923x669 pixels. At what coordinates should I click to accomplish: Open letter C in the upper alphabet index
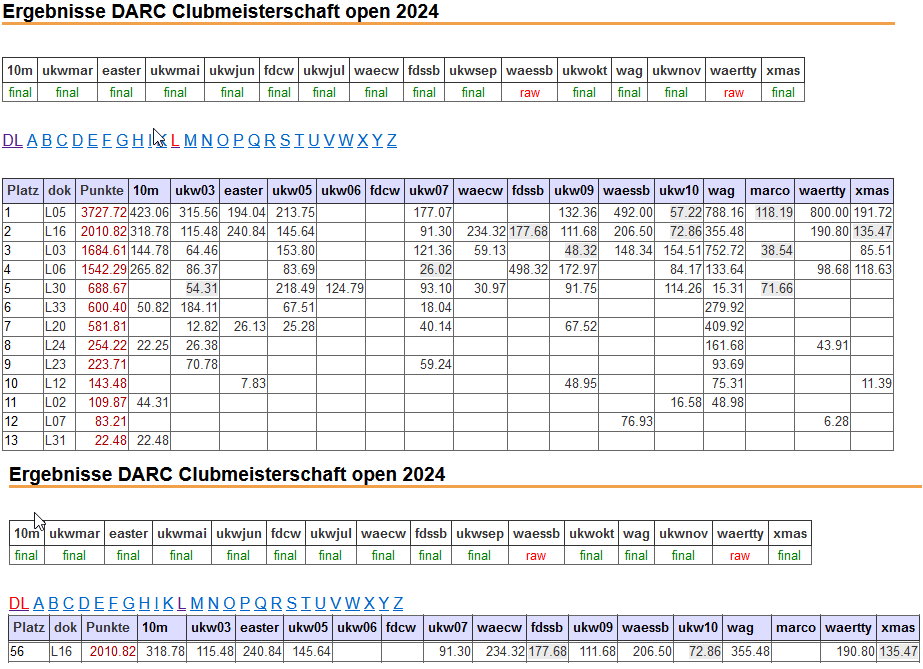click(62, 141)
